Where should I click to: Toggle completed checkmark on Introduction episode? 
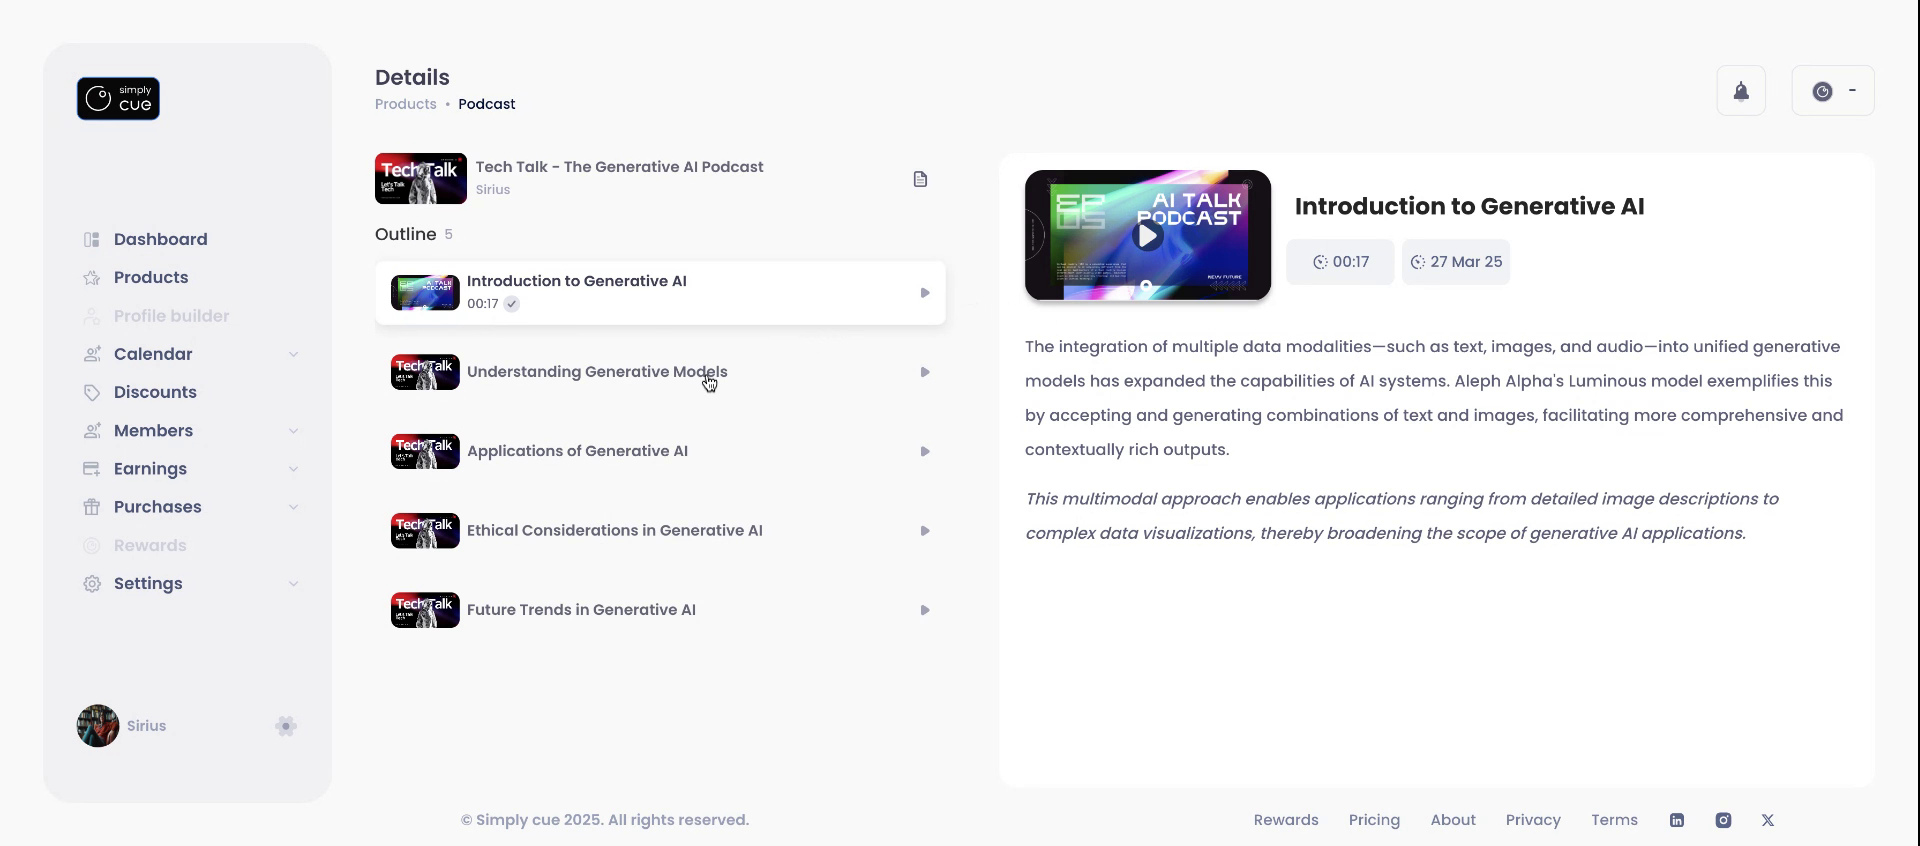(512, 304)
